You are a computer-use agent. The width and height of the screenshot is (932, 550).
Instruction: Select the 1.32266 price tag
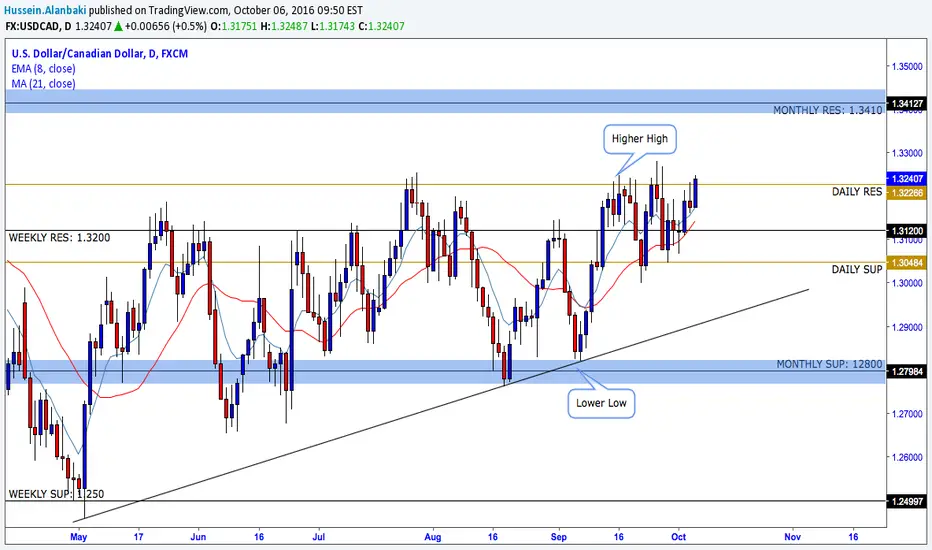[906, 193]
